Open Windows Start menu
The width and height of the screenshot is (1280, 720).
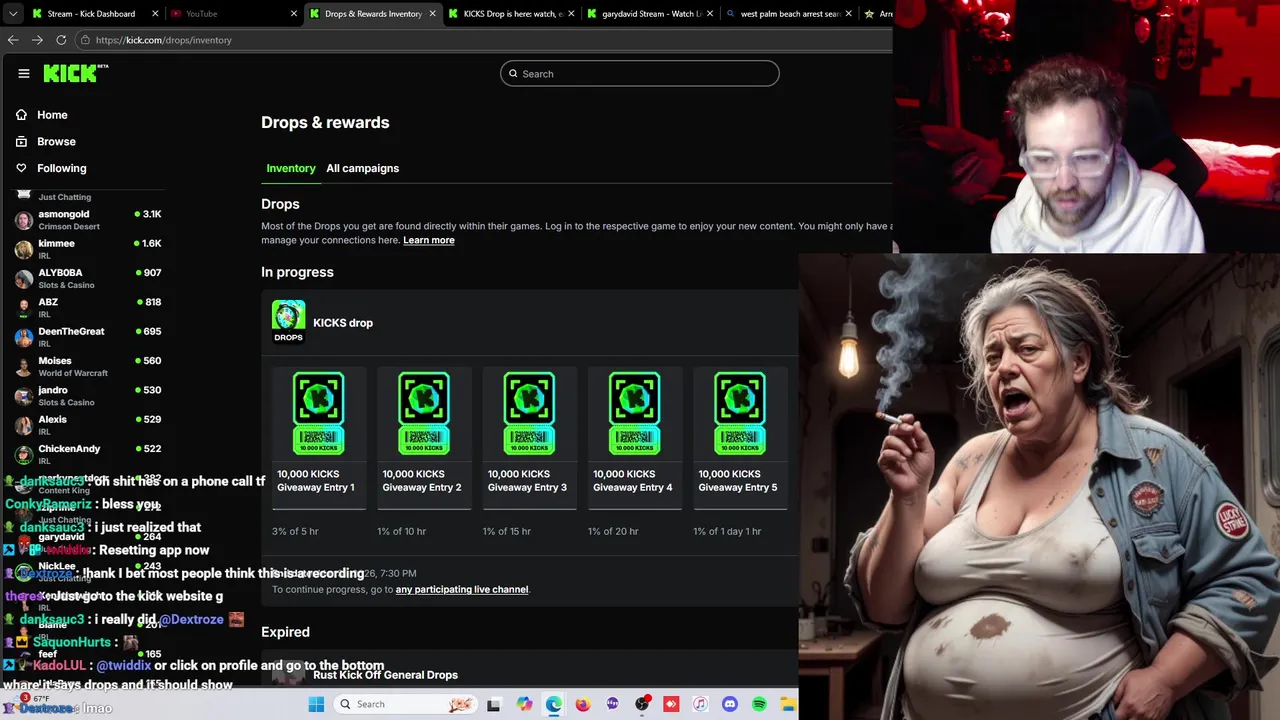pos(316,704)
